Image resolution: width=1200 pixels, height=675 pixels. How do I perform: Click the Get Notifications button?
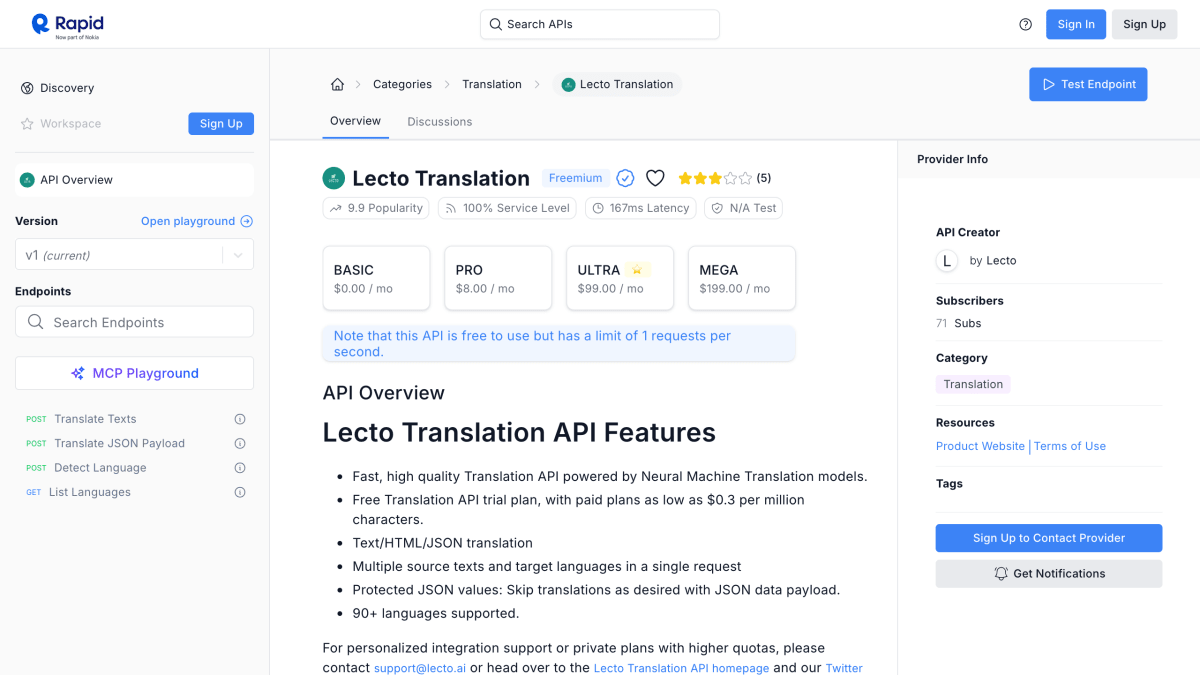1049,574
